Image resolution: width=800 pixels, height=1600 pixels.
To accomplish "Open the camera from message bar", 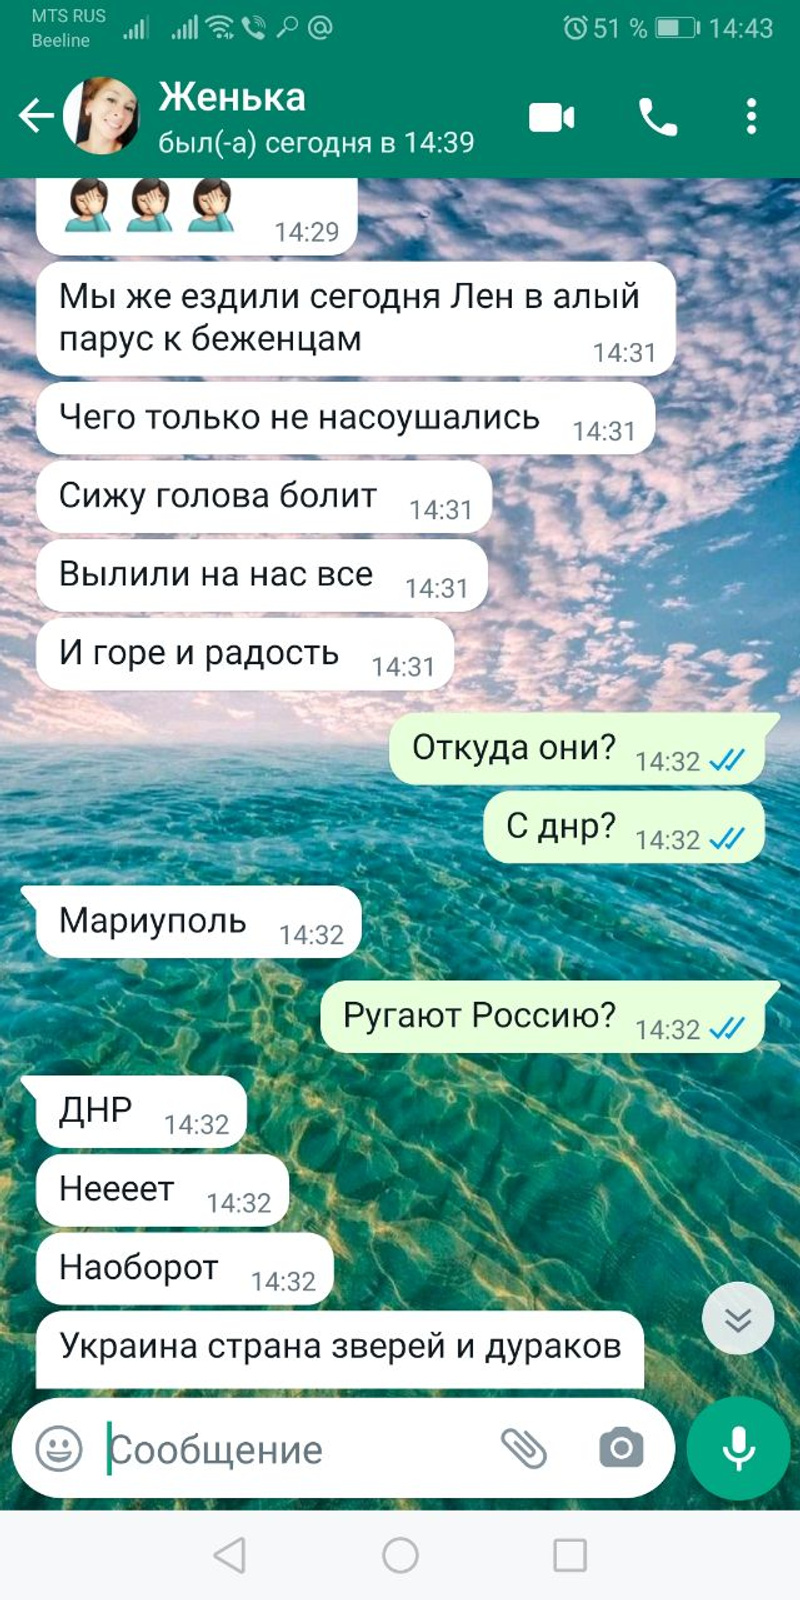I will pyautogui.click(x=621, y=1447).
